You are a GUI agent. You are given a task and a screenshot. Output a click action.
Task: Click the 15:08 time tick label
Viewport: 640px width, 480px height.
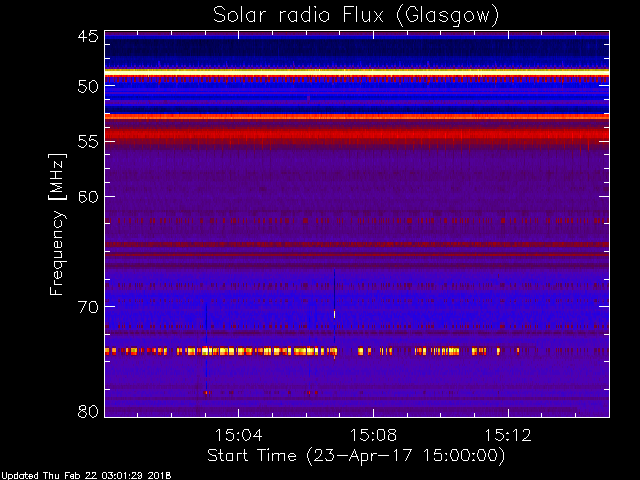pyautogui.click(x=373, y=435)
